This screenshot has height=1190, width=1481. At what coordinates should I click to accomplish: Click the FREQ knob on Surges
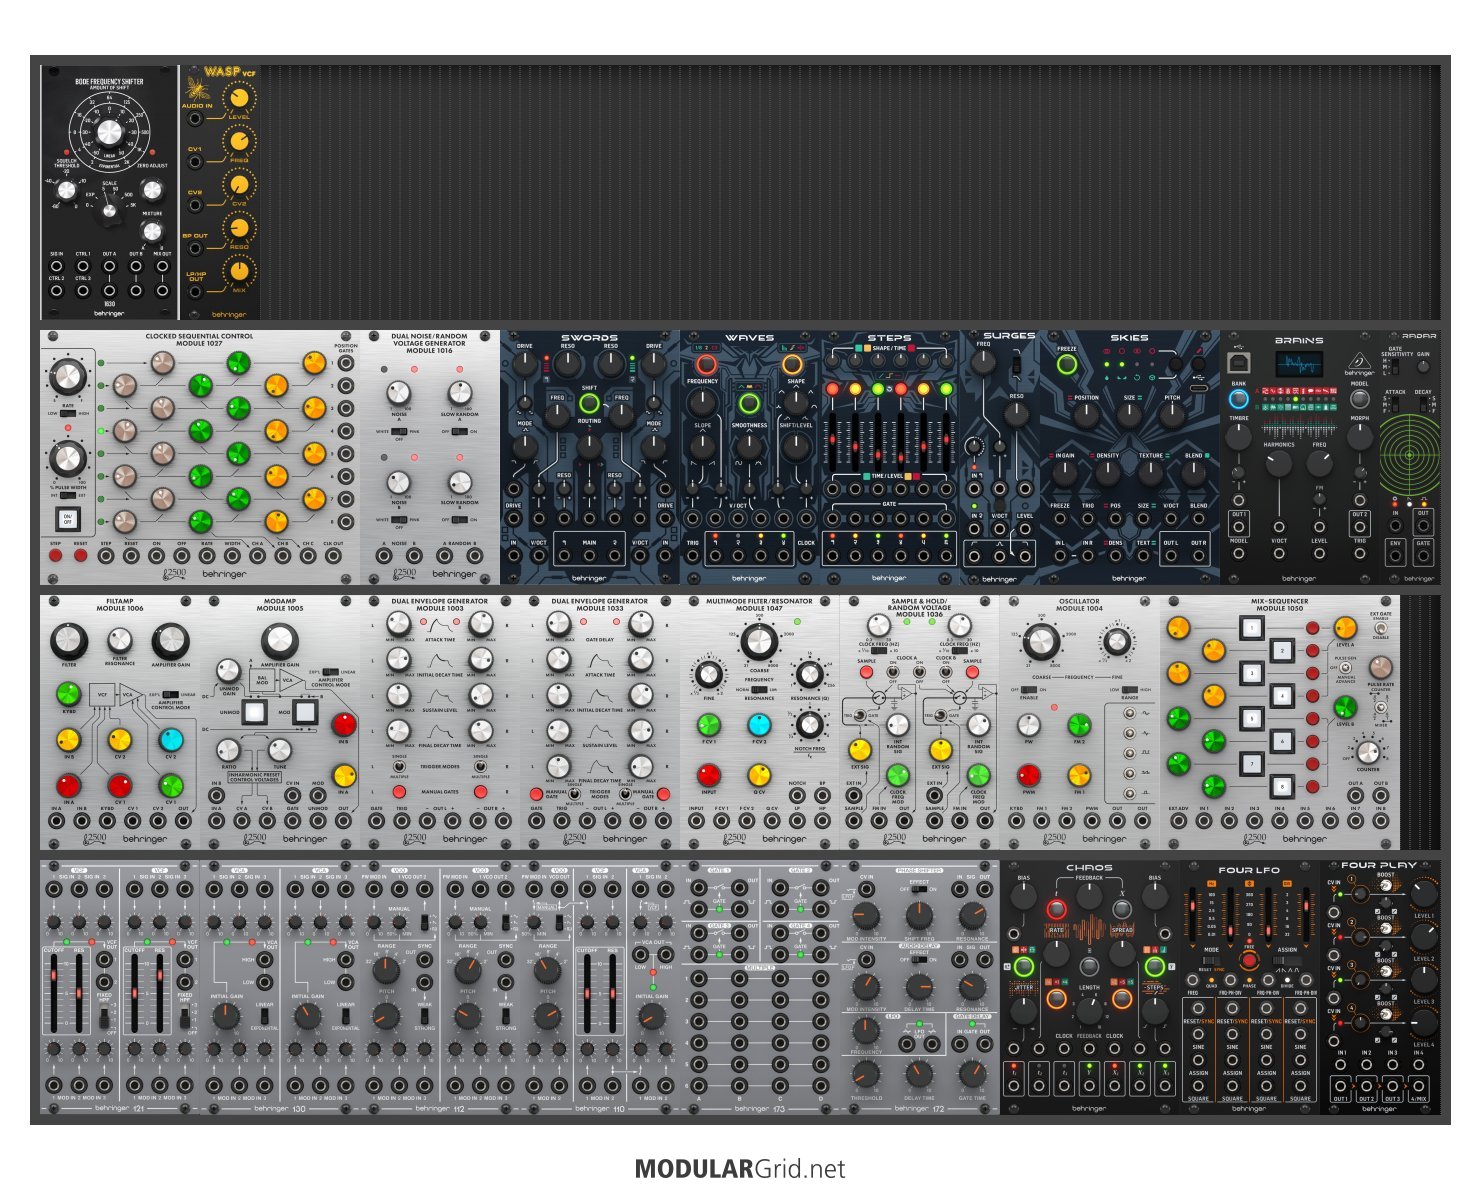coord(984,363)
